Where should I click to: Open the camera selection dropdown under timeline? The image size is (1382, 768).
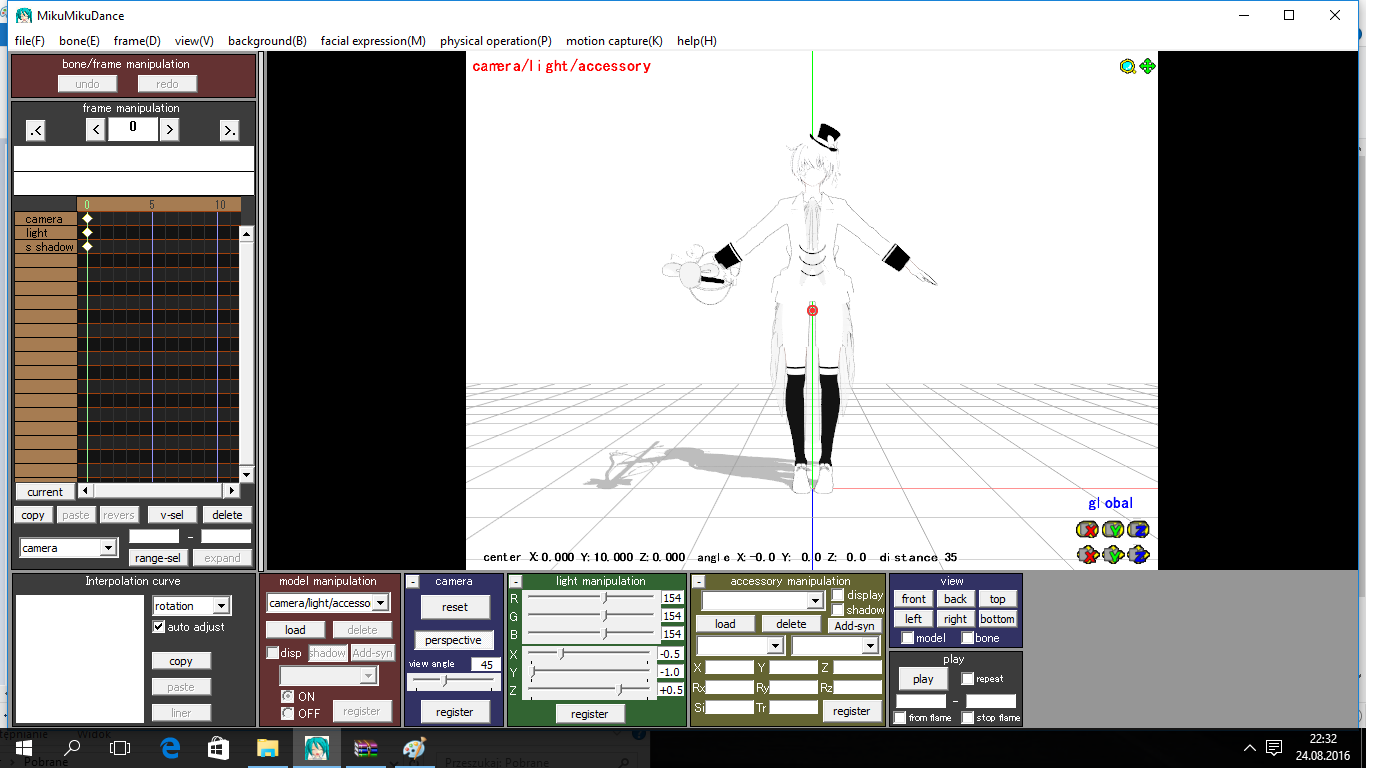click(x=107, y=548)
